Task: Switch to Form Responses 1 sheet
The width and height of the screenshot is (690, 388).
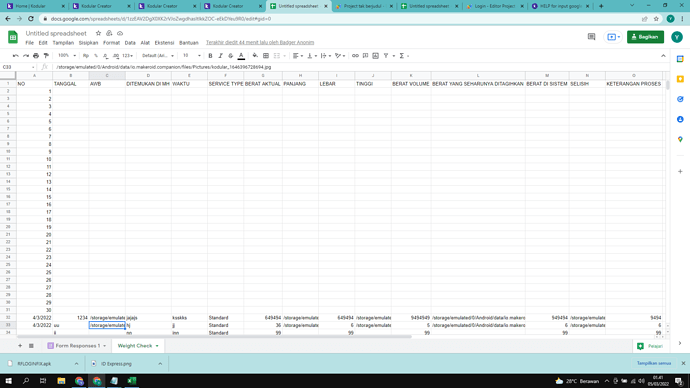Action: pos(77,346)
